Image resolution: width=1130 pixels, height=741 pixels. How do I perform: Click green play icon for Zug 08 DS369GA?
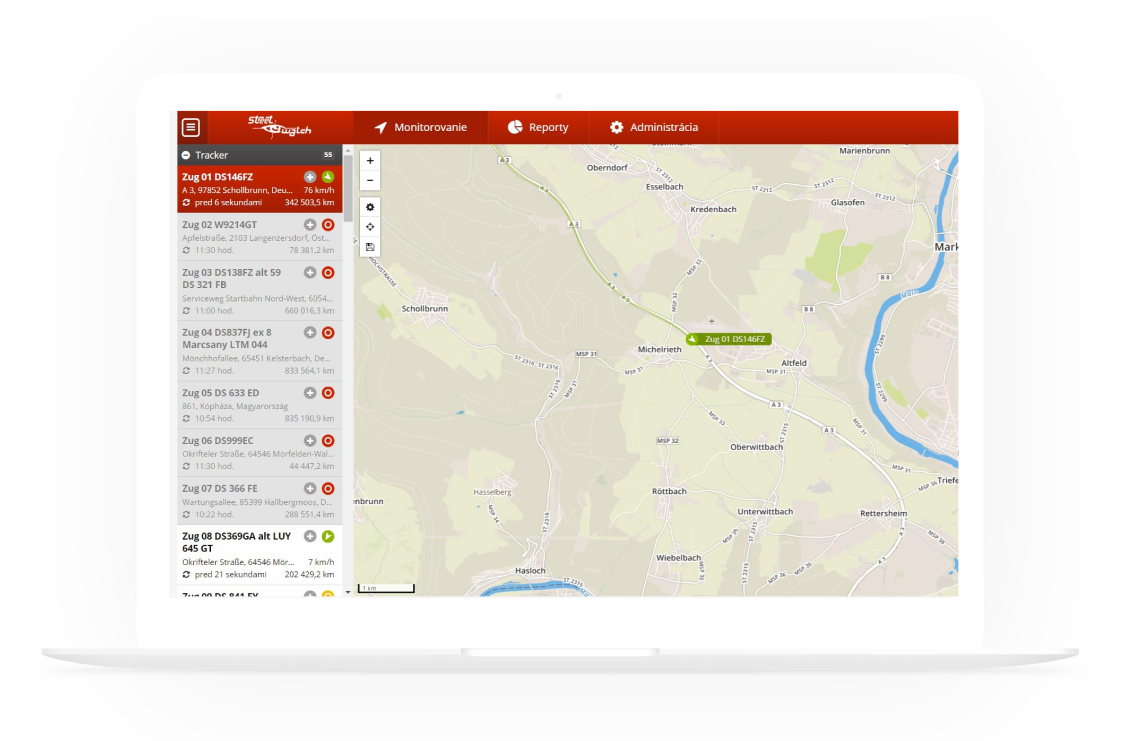point(328,536)
